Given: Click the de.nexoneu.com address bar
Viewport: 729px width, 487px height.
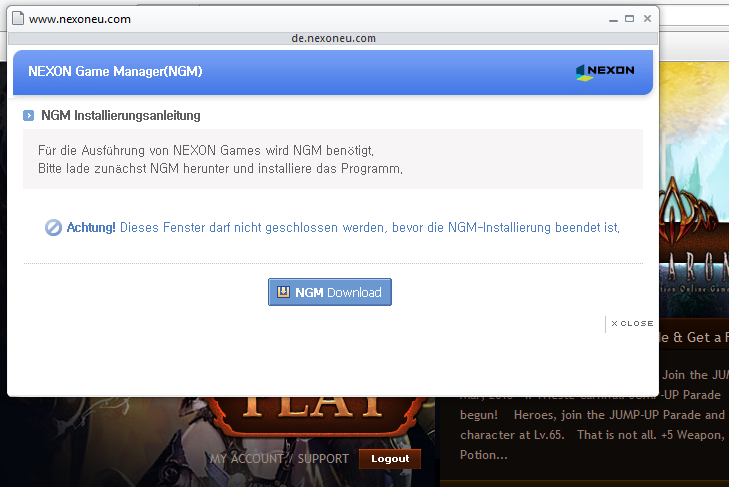Looking at the screenshot, I should point(333,38).
